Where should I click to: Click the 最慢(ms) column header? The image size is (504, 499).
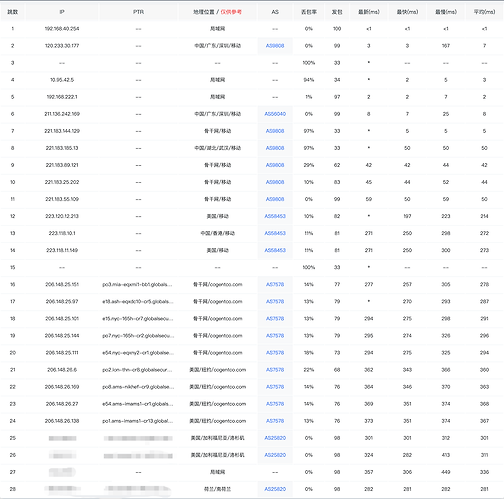coord(446,12)
